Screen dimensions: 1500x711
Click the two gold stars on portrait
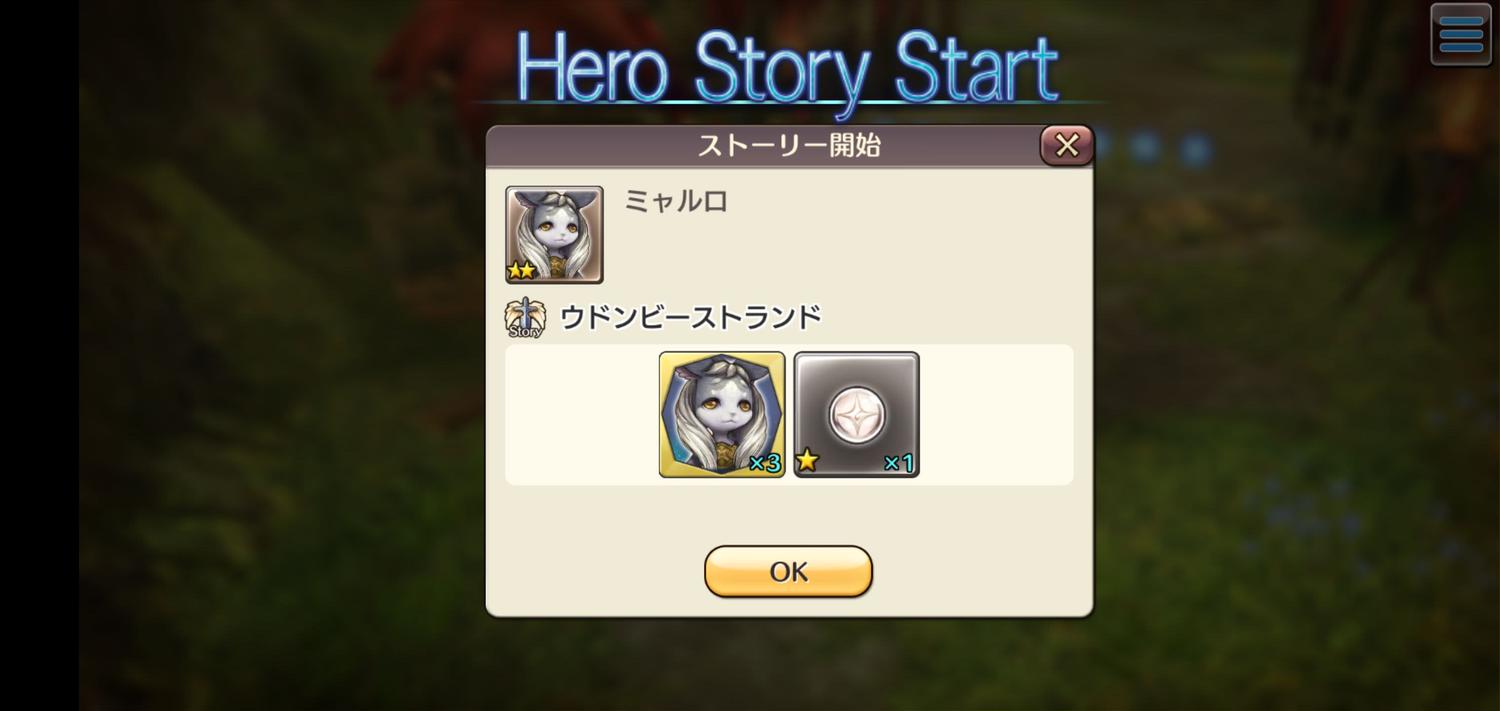click(522, 270)
